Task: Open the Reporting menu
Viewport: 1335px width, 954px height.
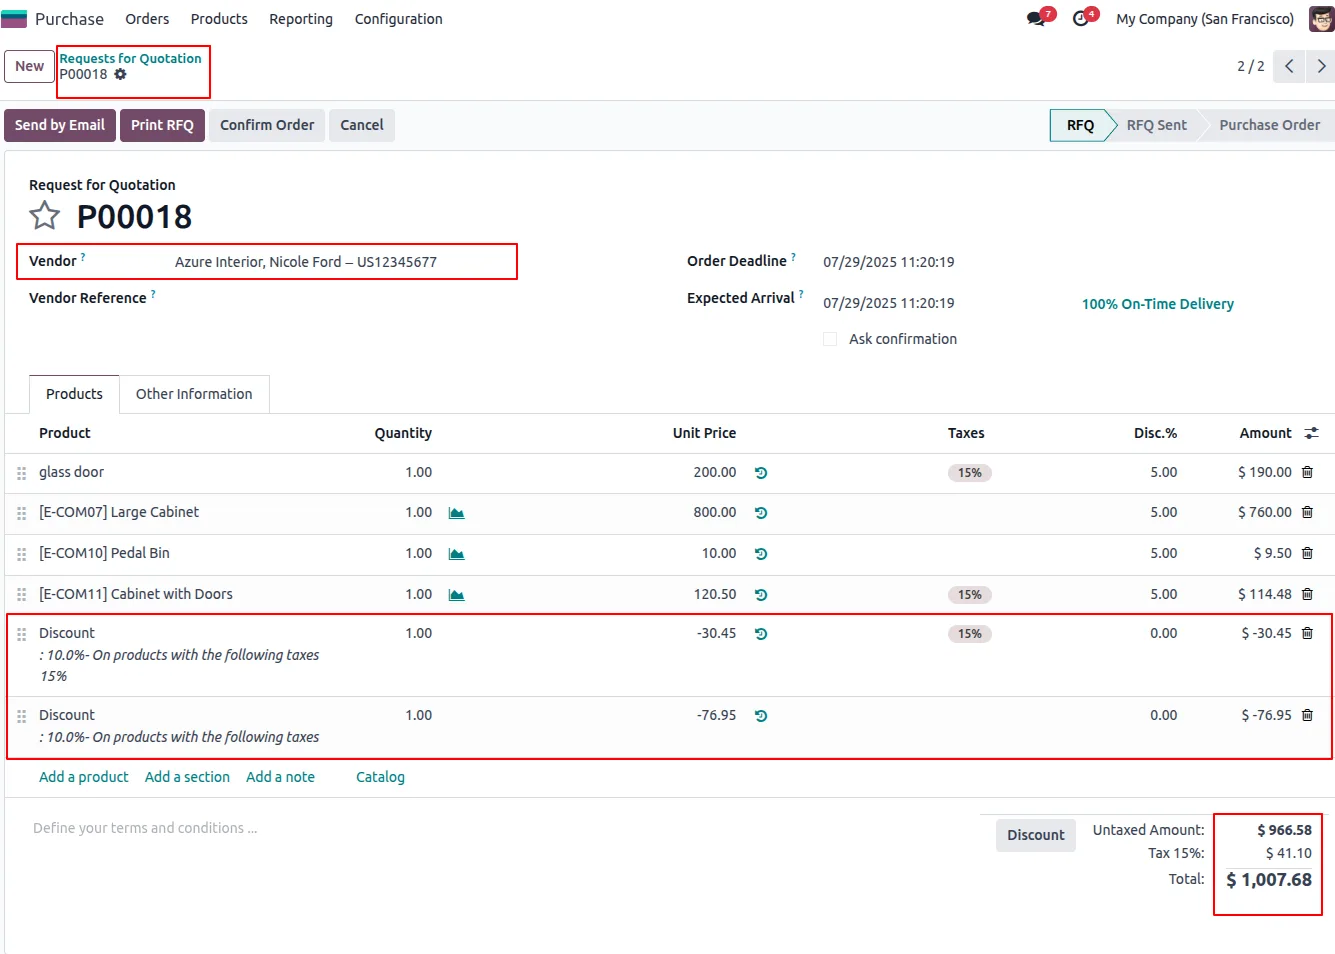Action: (x=301, y=19)
